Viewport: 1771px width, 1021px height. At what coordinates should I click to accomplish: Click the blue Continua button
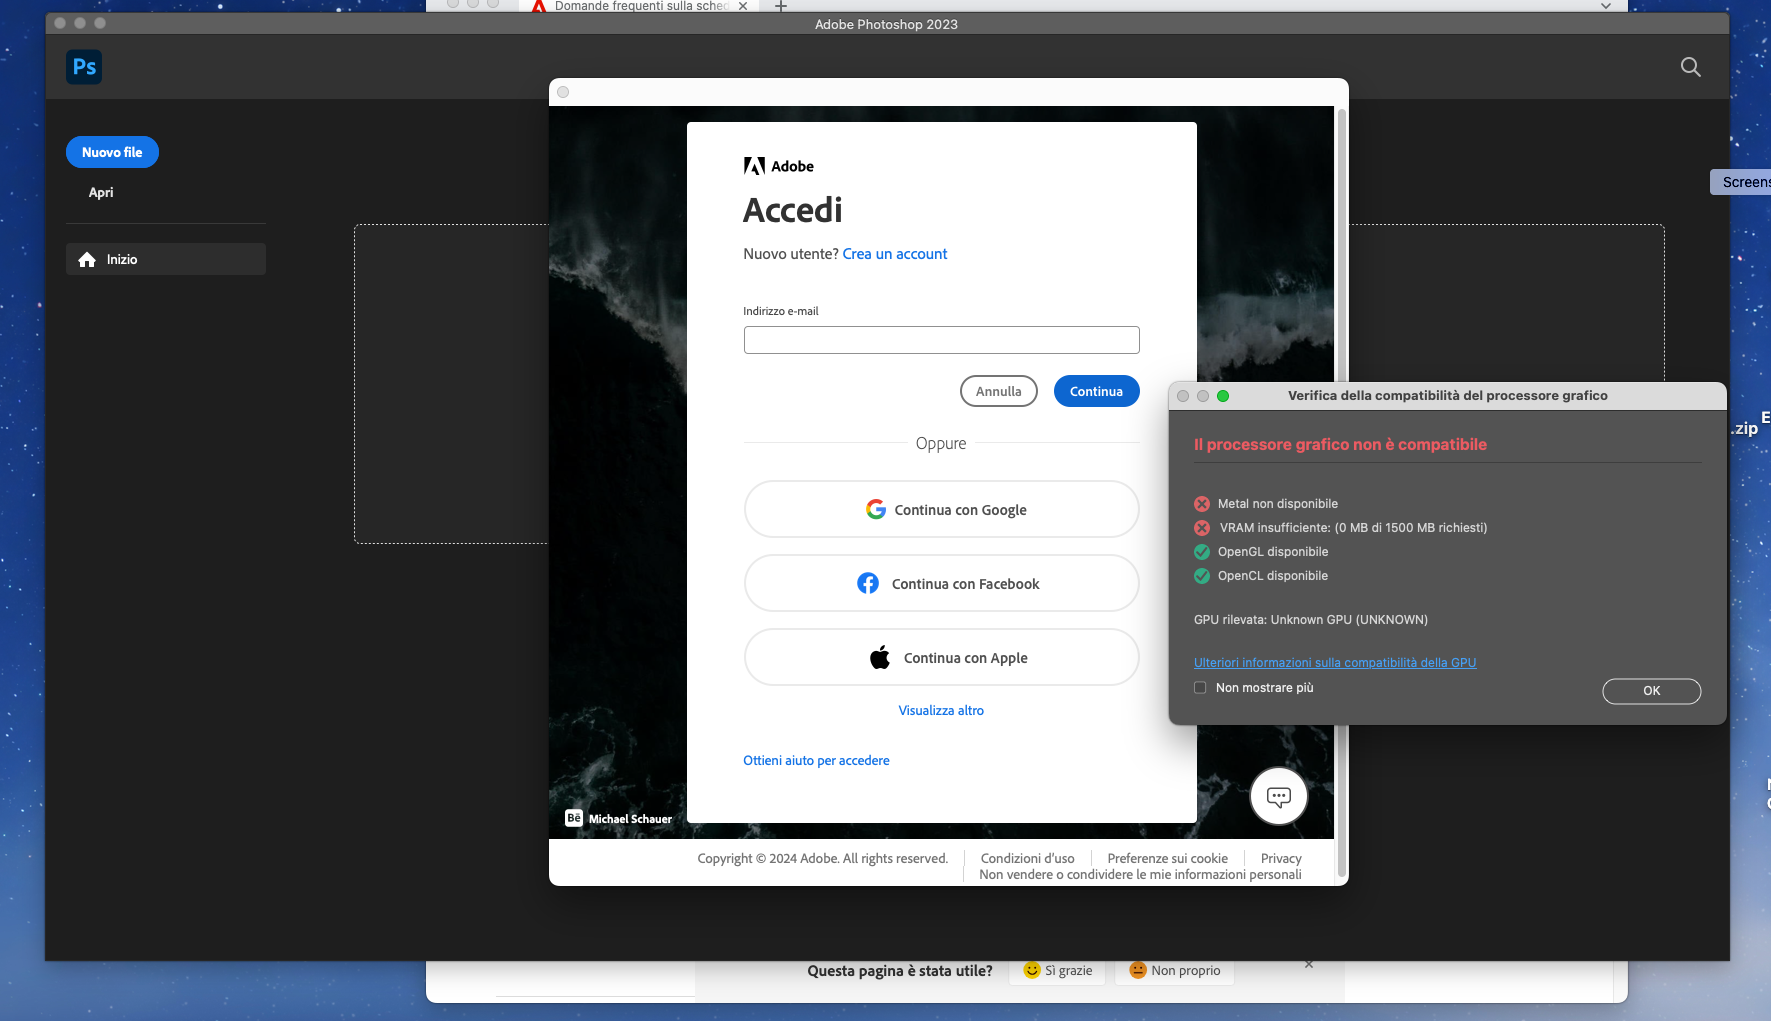(x=1096, y=391)
